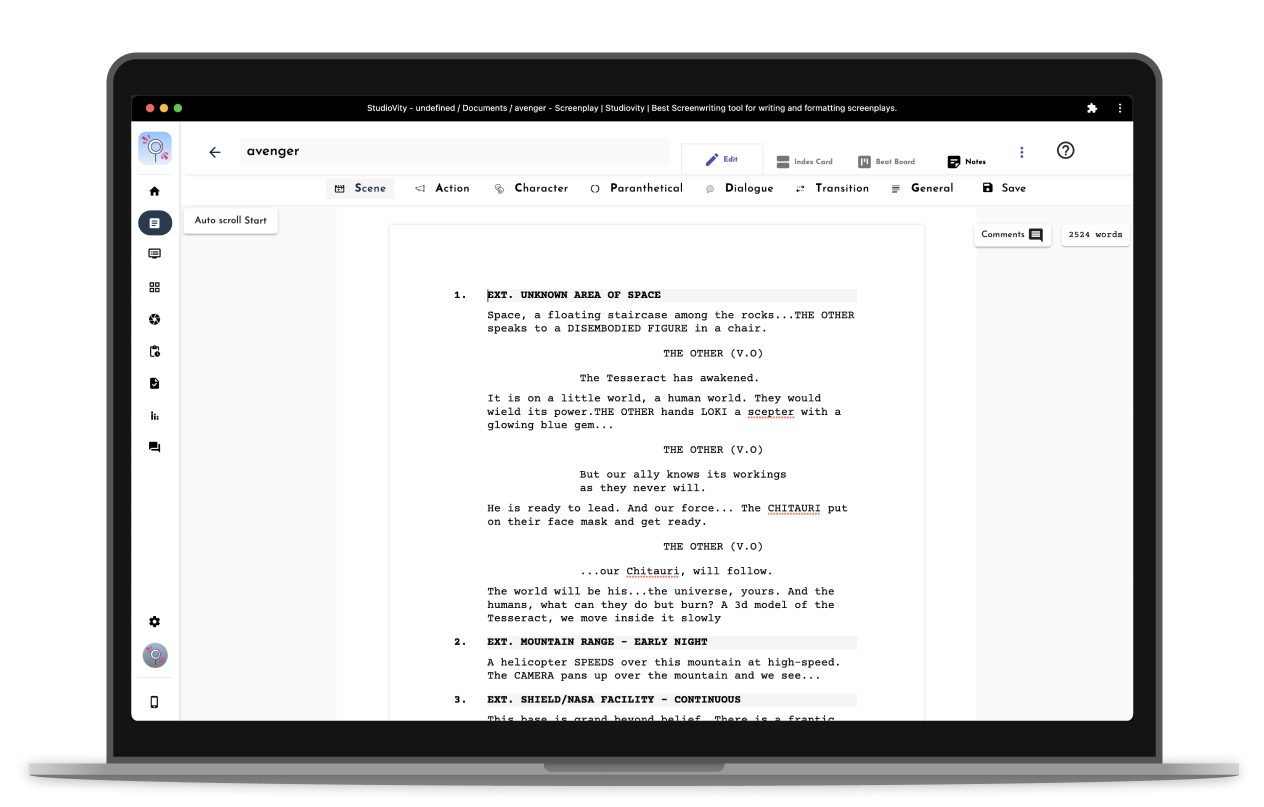Open the Settings gear icon
The width and height of the screenshot is (1264, 807).
tap(155, 621)
